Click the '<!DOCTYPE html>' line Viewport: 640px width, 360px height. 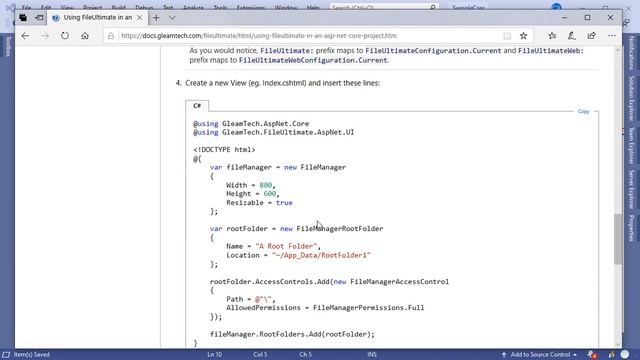tap(224, 150)
